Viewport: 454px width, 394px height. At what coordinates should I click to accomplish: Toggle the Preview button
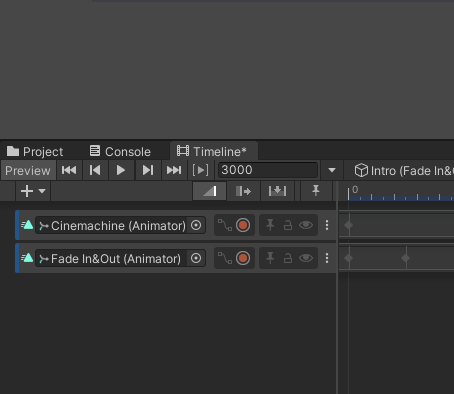pyautogui.click(x=28, y=171)
